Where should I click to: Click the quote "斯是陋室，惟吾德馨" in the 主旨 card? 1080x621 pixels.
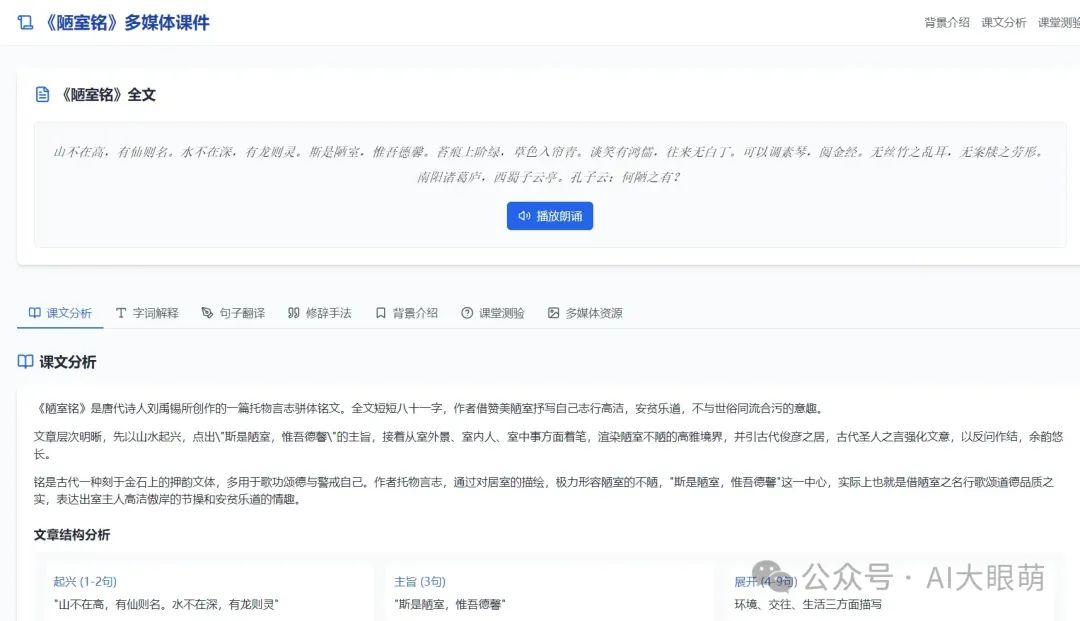coord(450,604)
